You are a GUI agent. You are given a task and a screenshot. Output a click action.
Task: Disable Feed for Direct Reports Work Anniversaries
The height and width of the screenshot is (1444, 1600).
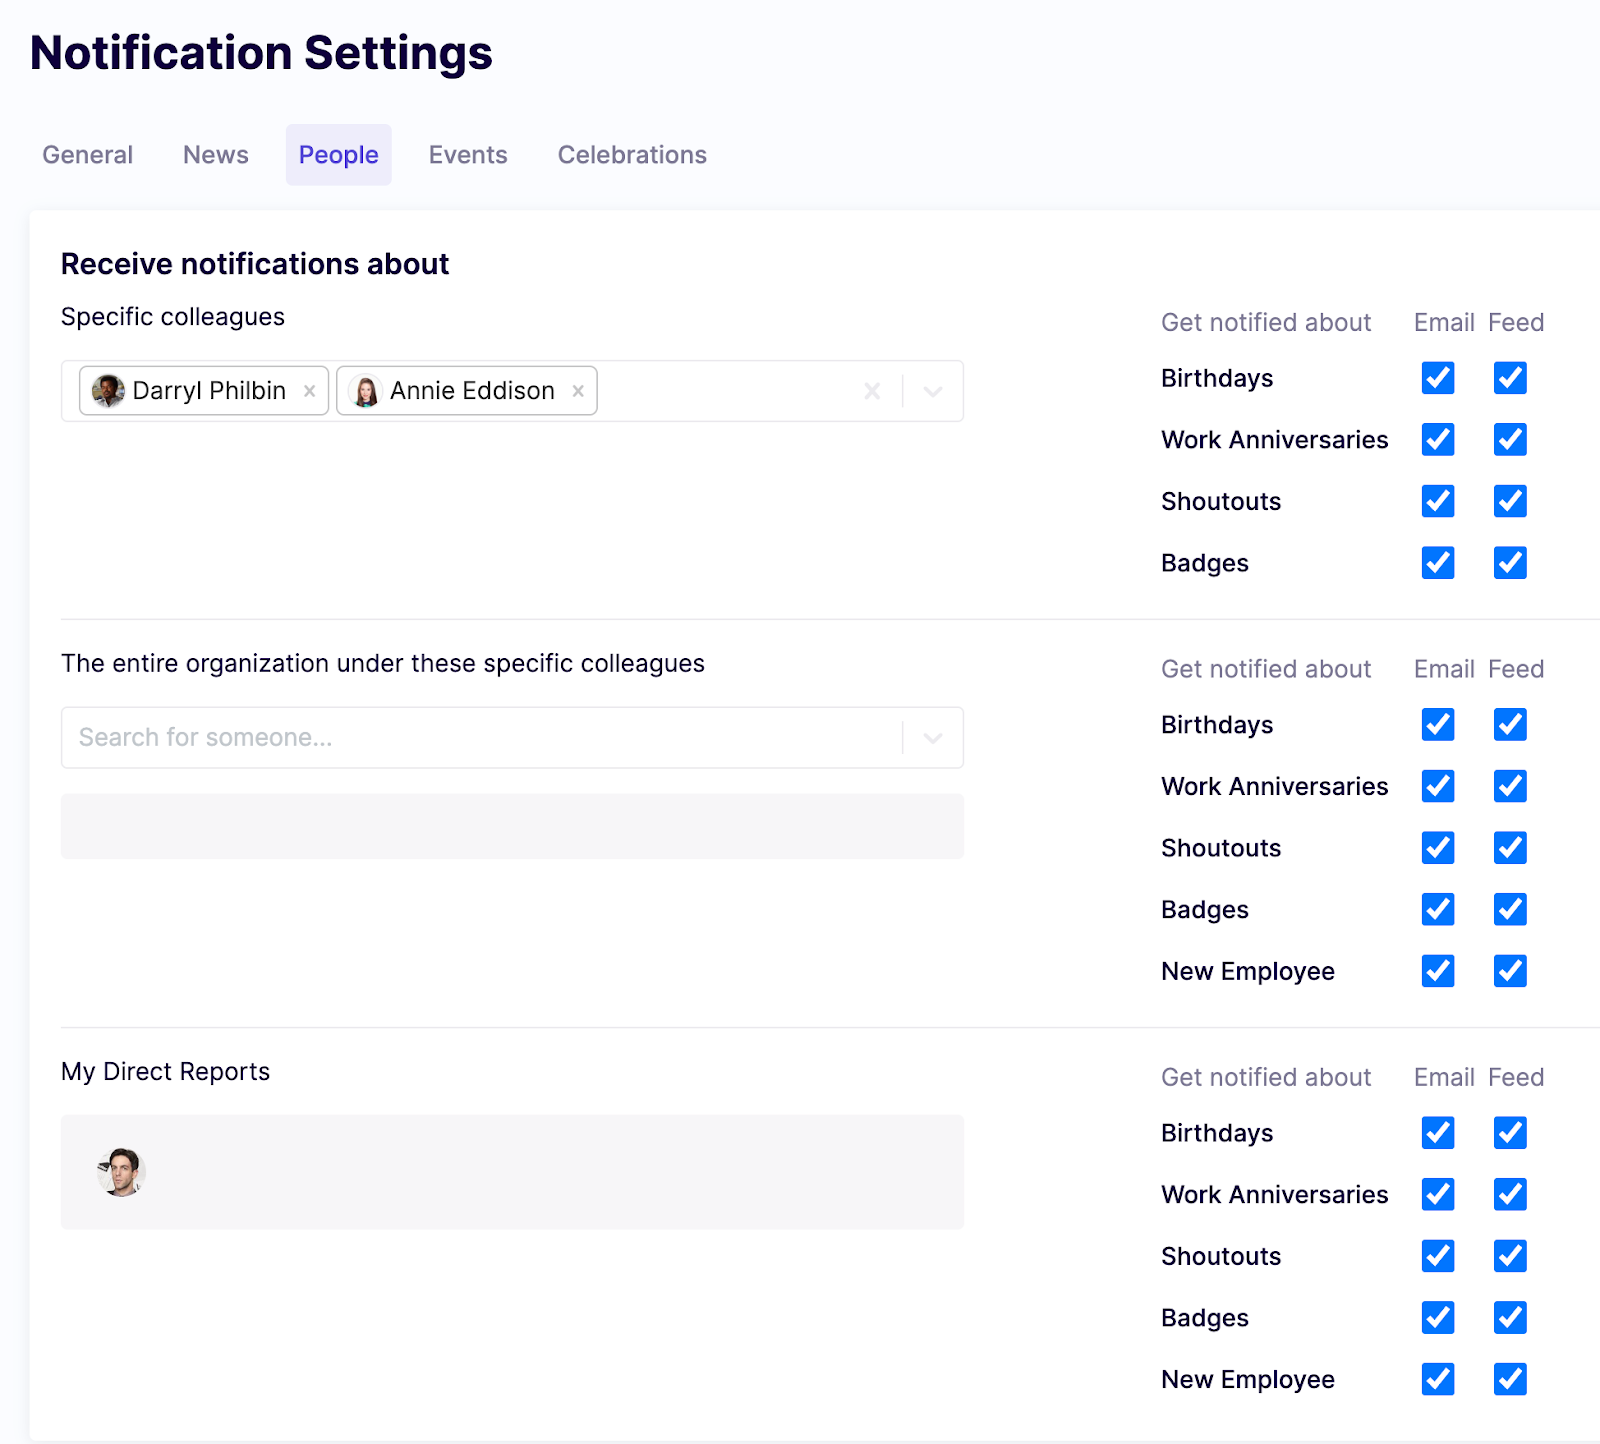[x=1510, y=1194]
